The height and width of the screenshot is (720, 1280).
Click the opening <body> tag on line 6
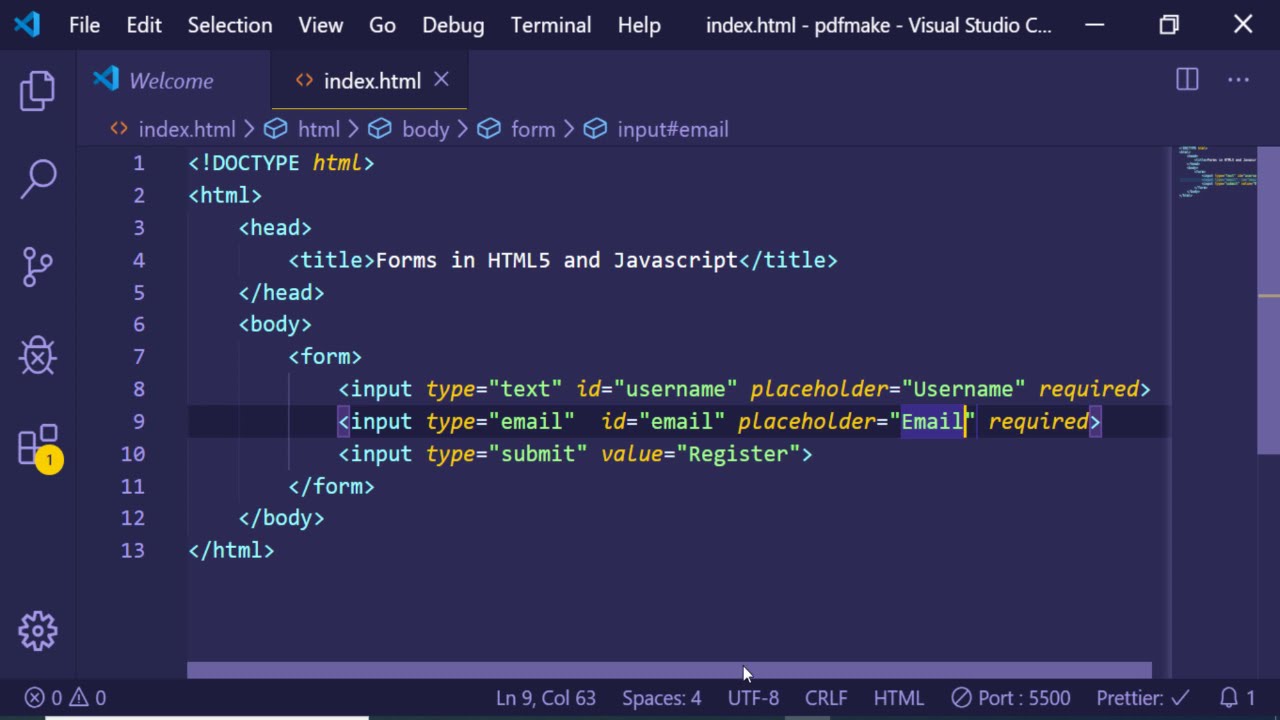point(275,325)
